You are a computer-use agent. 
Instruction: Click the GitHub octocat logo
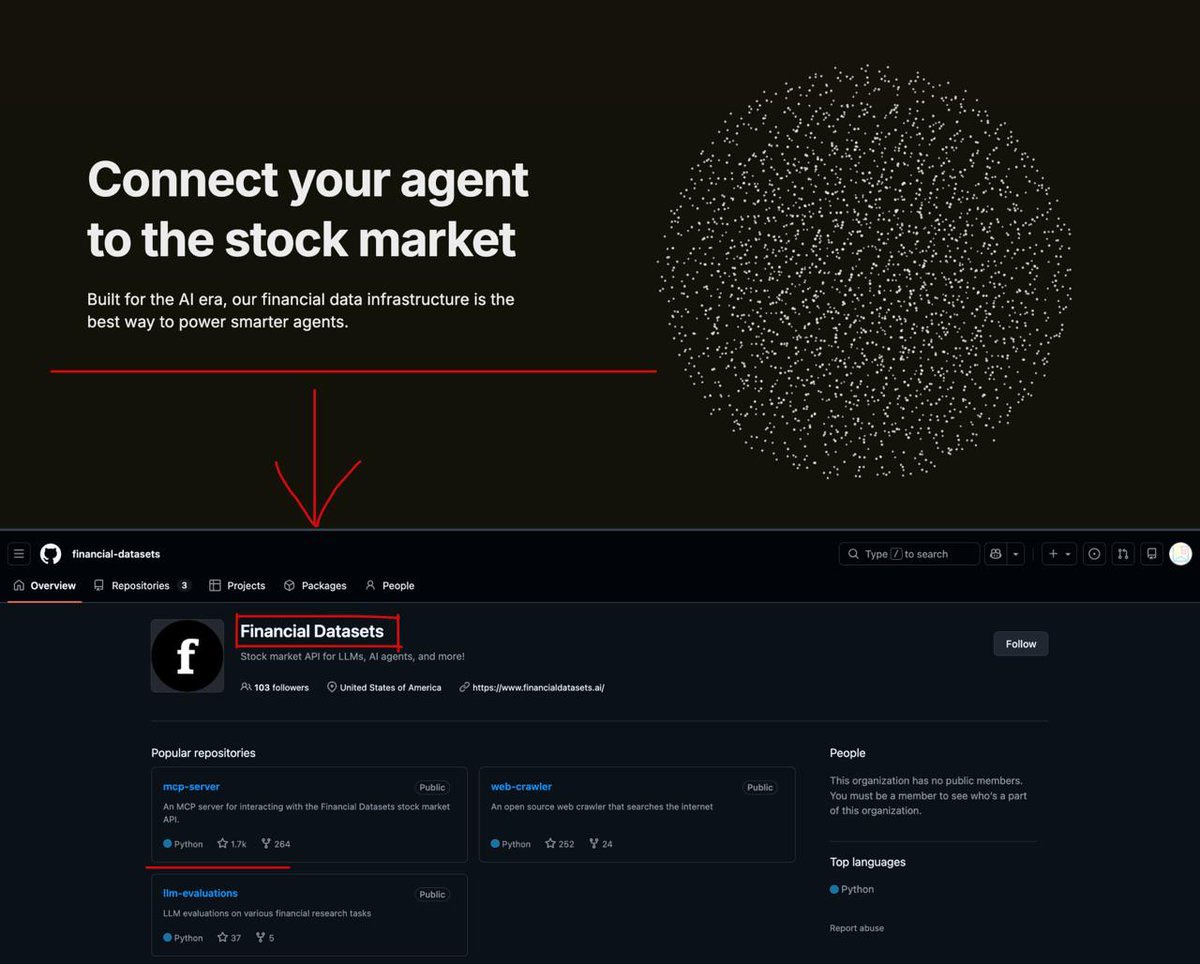point(50,554)
